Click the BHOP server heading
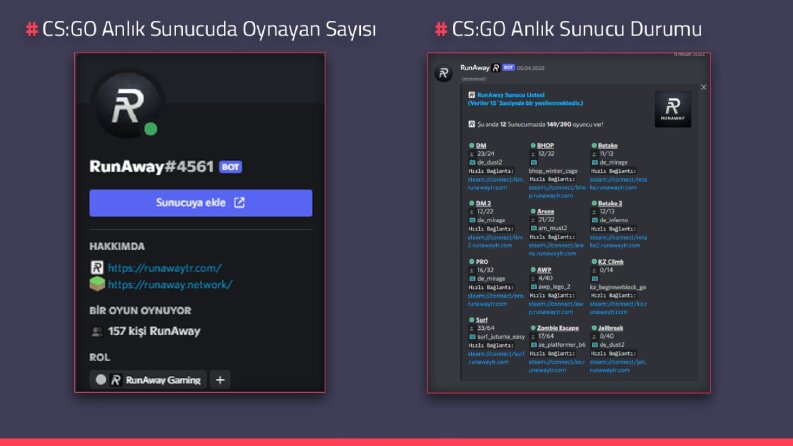The image size is (793, 446). coord(545,145)
